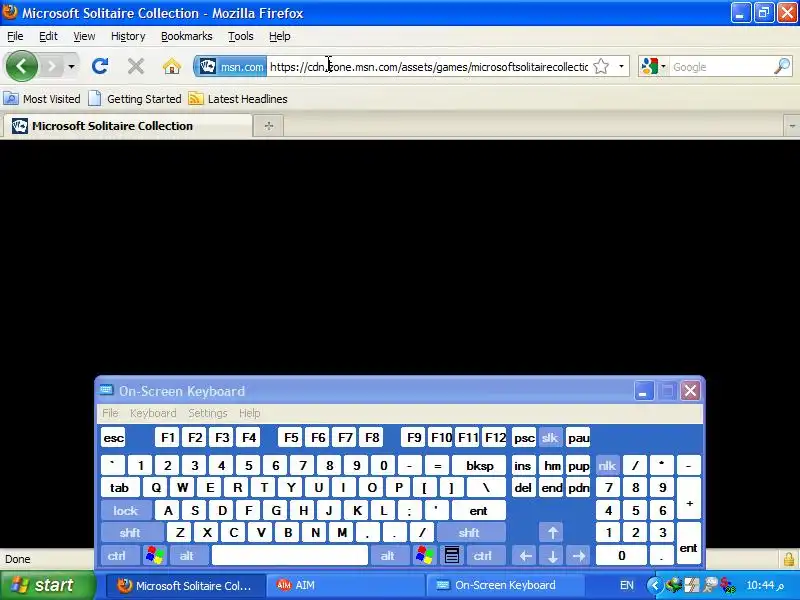Click the space bar key
Viewport: 800px width, 600px height.
click(289, 555)
